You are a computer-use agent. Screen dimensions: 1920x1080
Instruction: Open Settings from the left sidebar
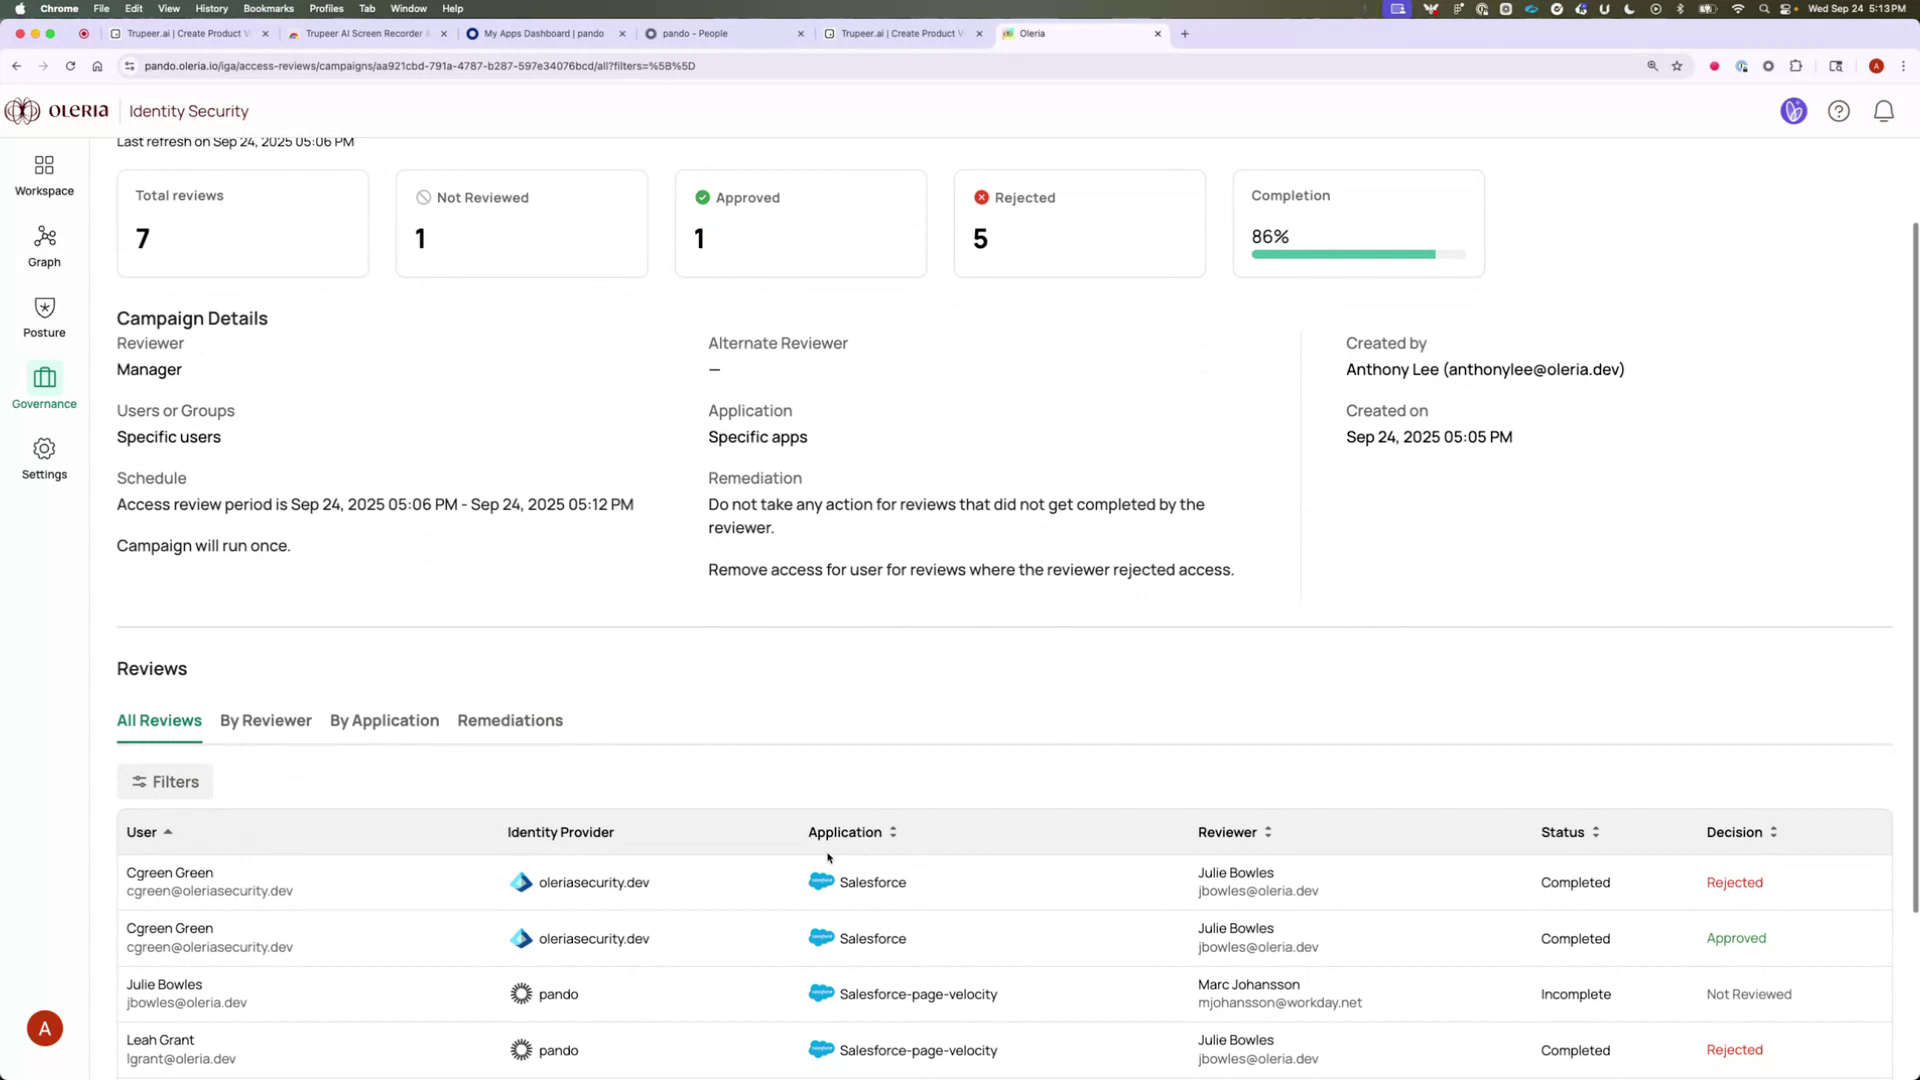pyautogui.click(x=44, y=457)
